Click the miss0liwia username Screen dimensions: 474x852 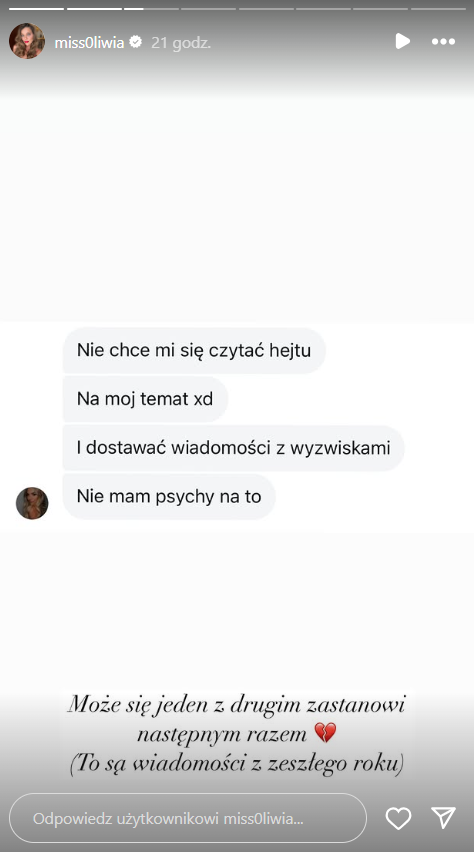pyautogui.click(x=89, y=42)
